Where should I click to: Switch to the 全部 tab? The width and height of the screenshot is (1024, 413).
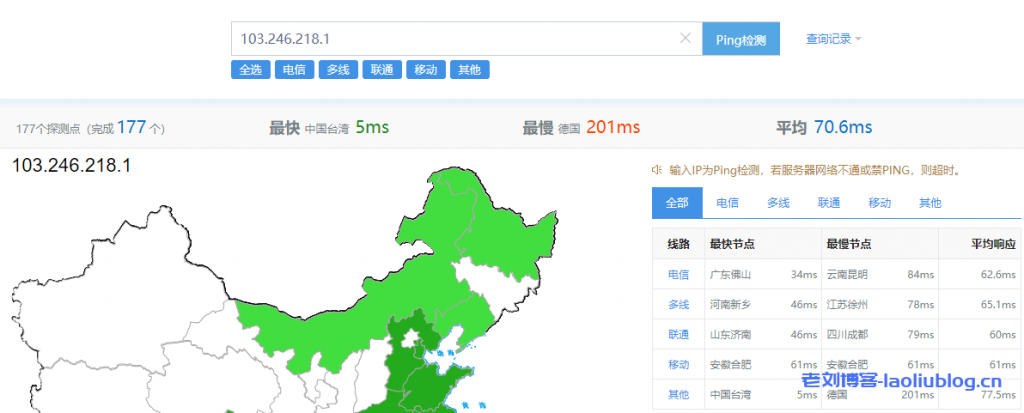[x=677, y=203]
